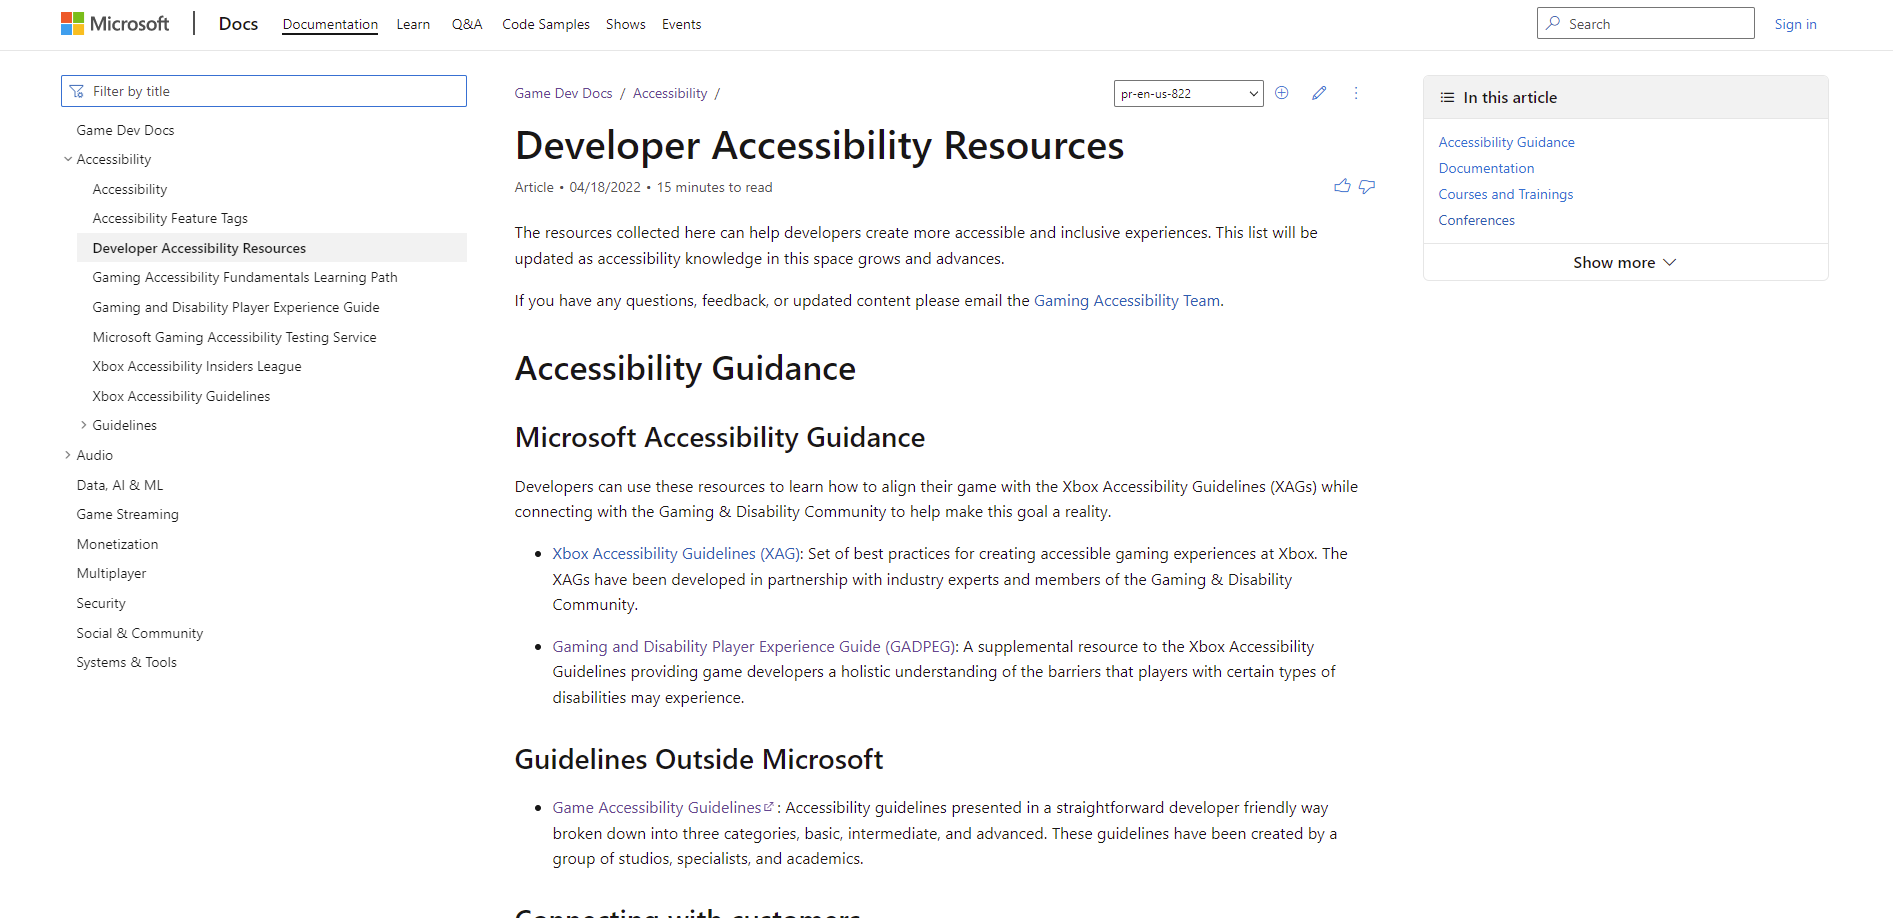The image size is (1893, 918).
Task: Open the Gaming Accessibility Team link
Action: 1126,301
